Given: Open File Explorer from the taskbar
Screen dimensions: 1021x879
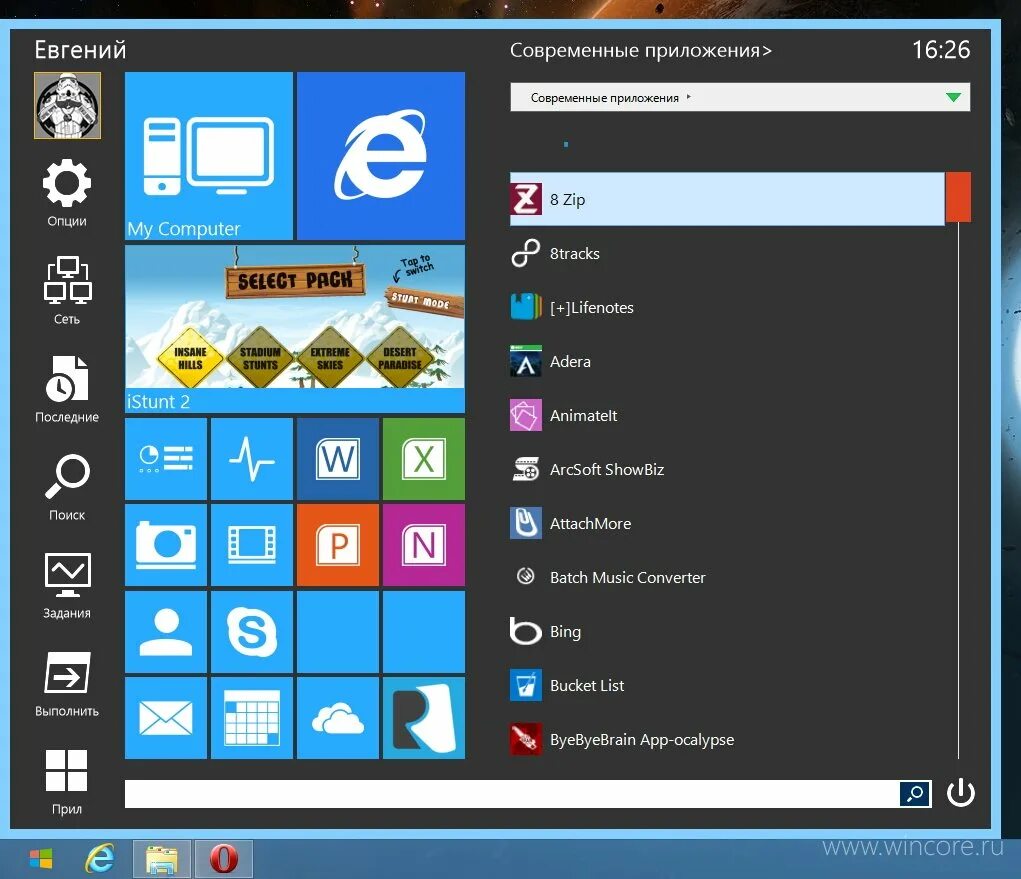Looking at the screenshot, I should (161, 859).
